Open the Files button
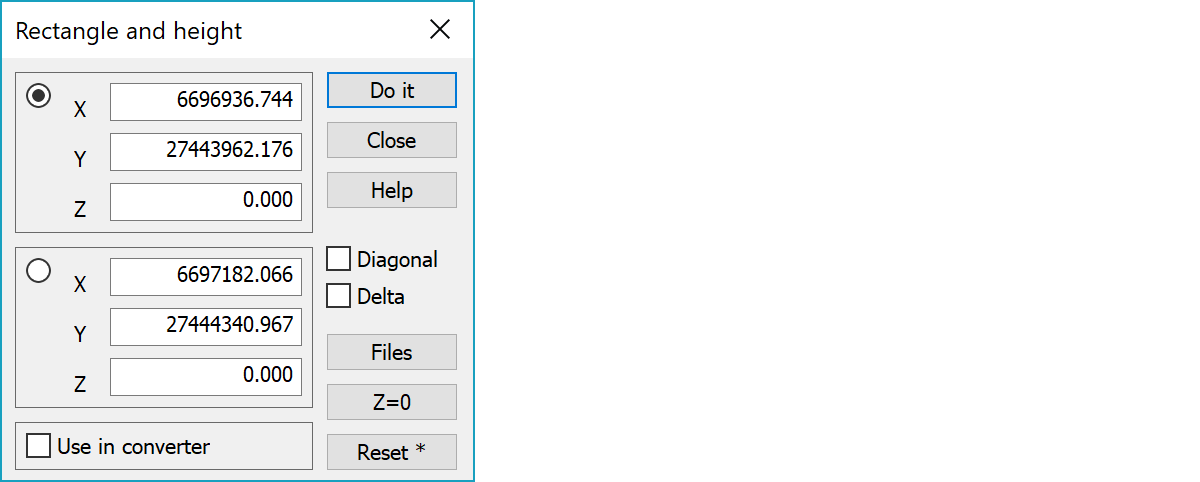Image resolution: width=1200 pixels, height=482 pixels. click(392, 352)
